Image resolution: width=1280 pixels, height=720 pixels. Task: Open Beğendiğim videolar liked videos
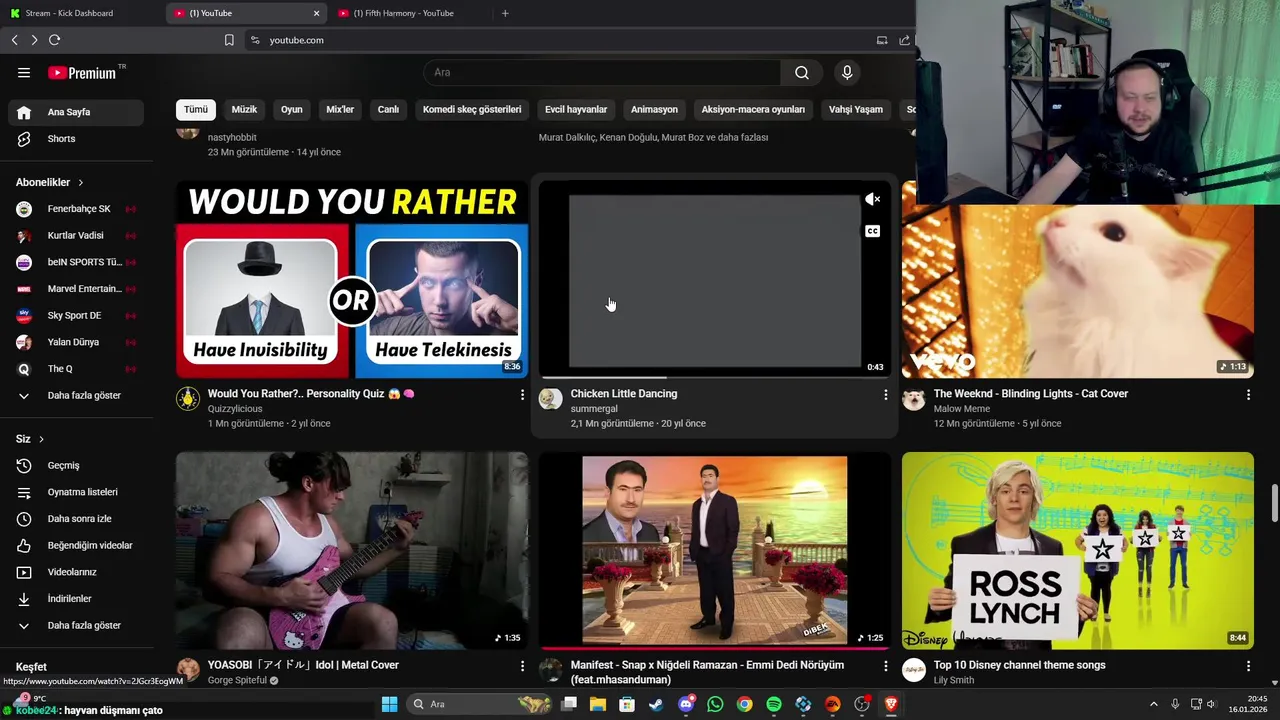click(76, 545)
